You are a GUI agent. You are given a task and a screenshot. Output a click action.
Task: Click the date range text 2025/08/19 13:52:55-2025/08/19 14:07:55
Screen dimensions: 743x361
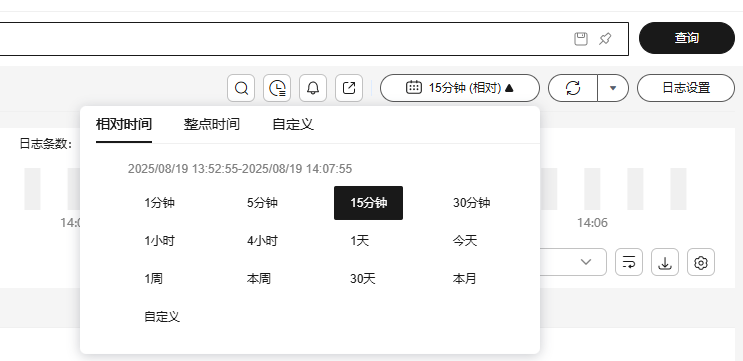(x=240, y=169)
